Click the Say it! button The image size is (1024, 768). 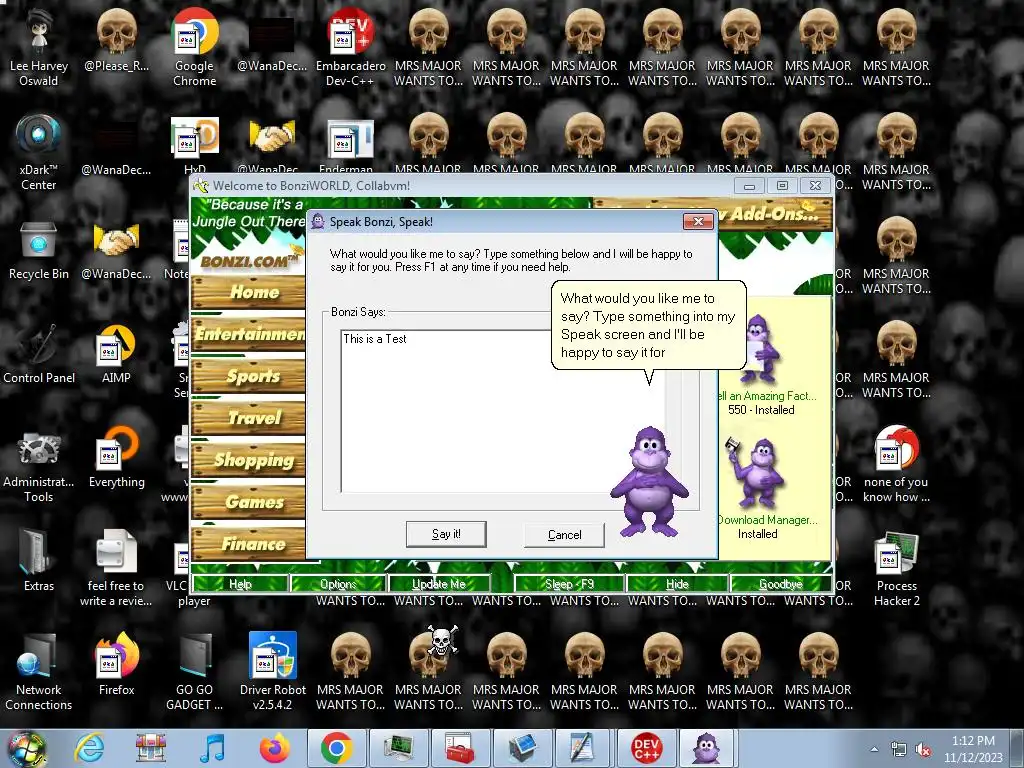pos(446,534)
